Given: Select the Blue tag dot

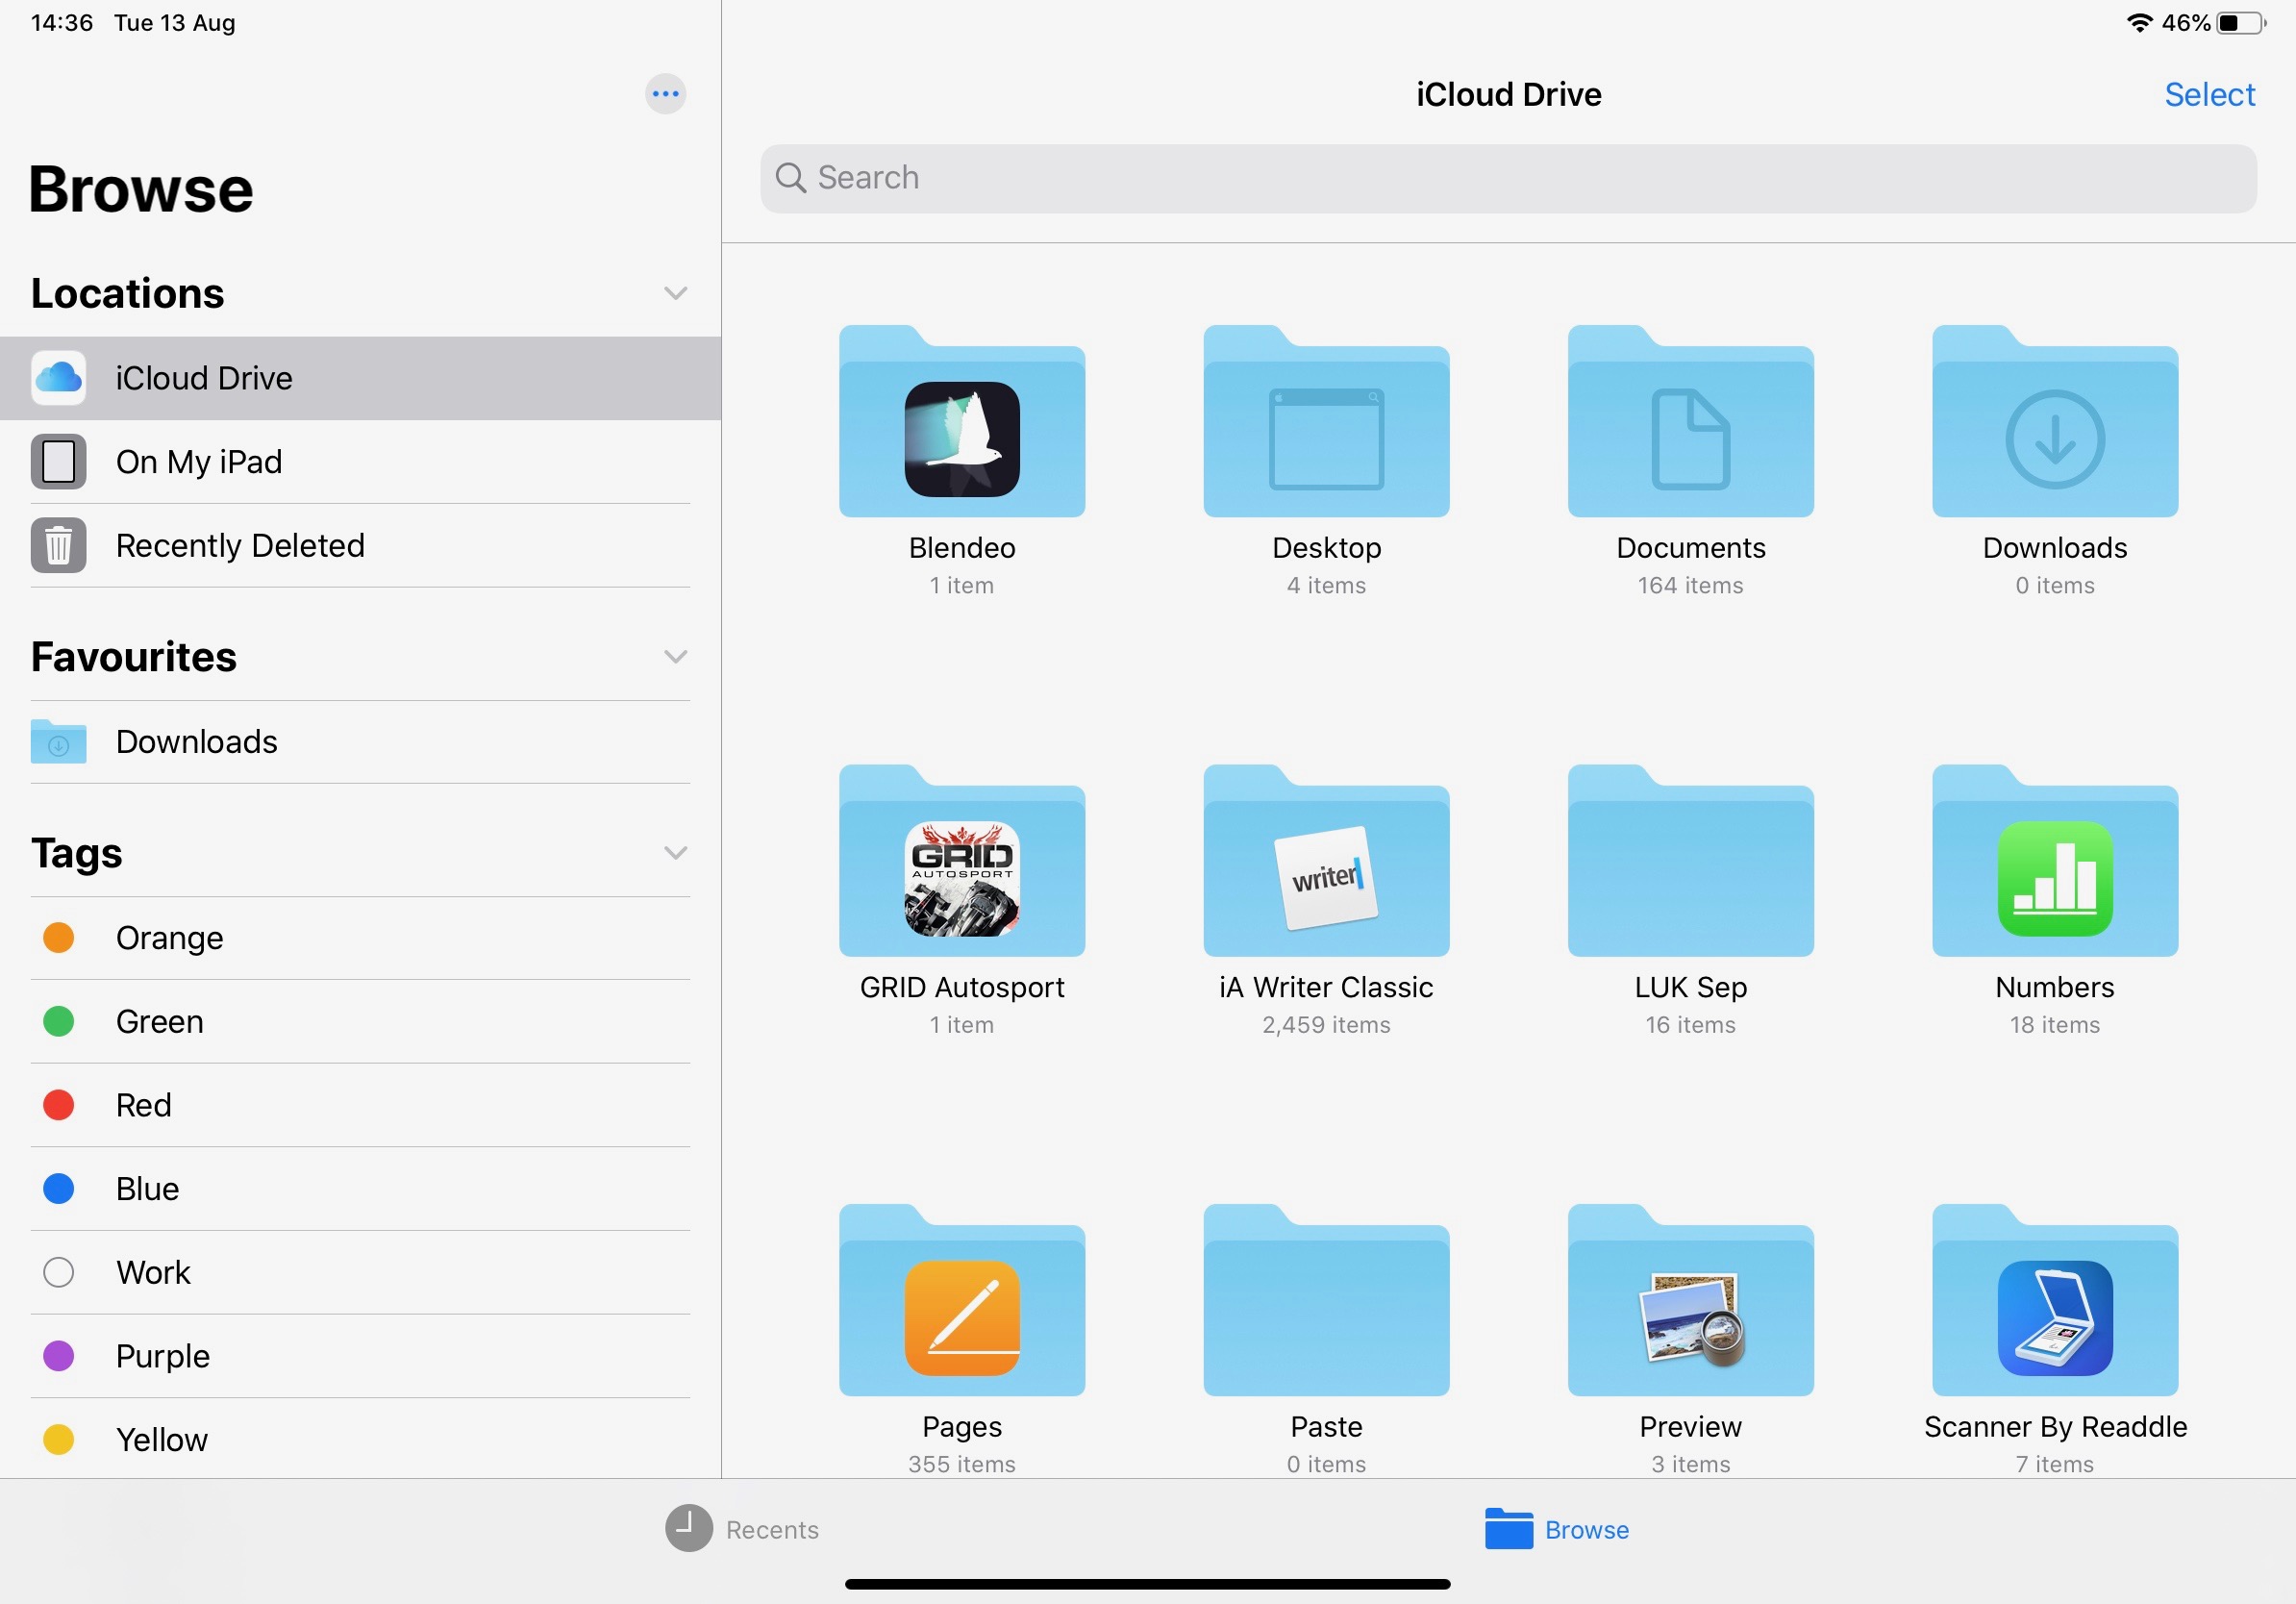Looking at the screenshot, I should coord(58,1189).
